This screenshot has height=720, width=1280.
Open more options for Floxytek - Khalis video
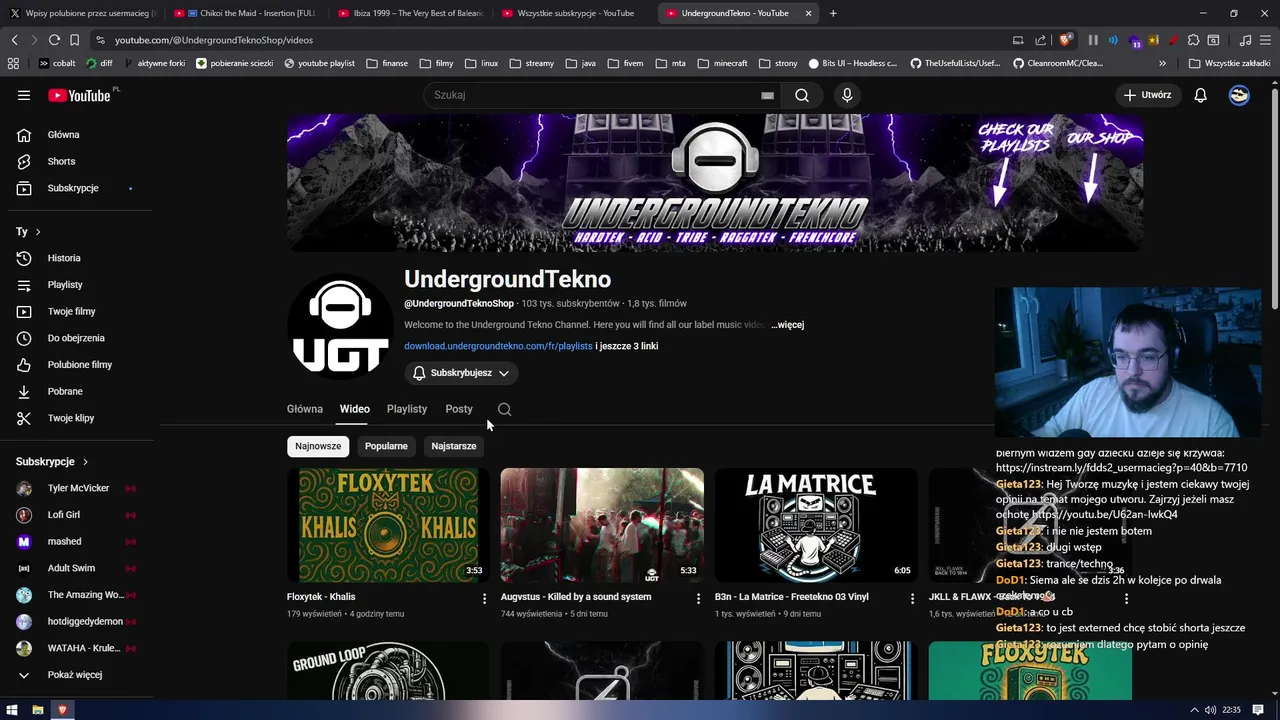[x=484, y=598]
